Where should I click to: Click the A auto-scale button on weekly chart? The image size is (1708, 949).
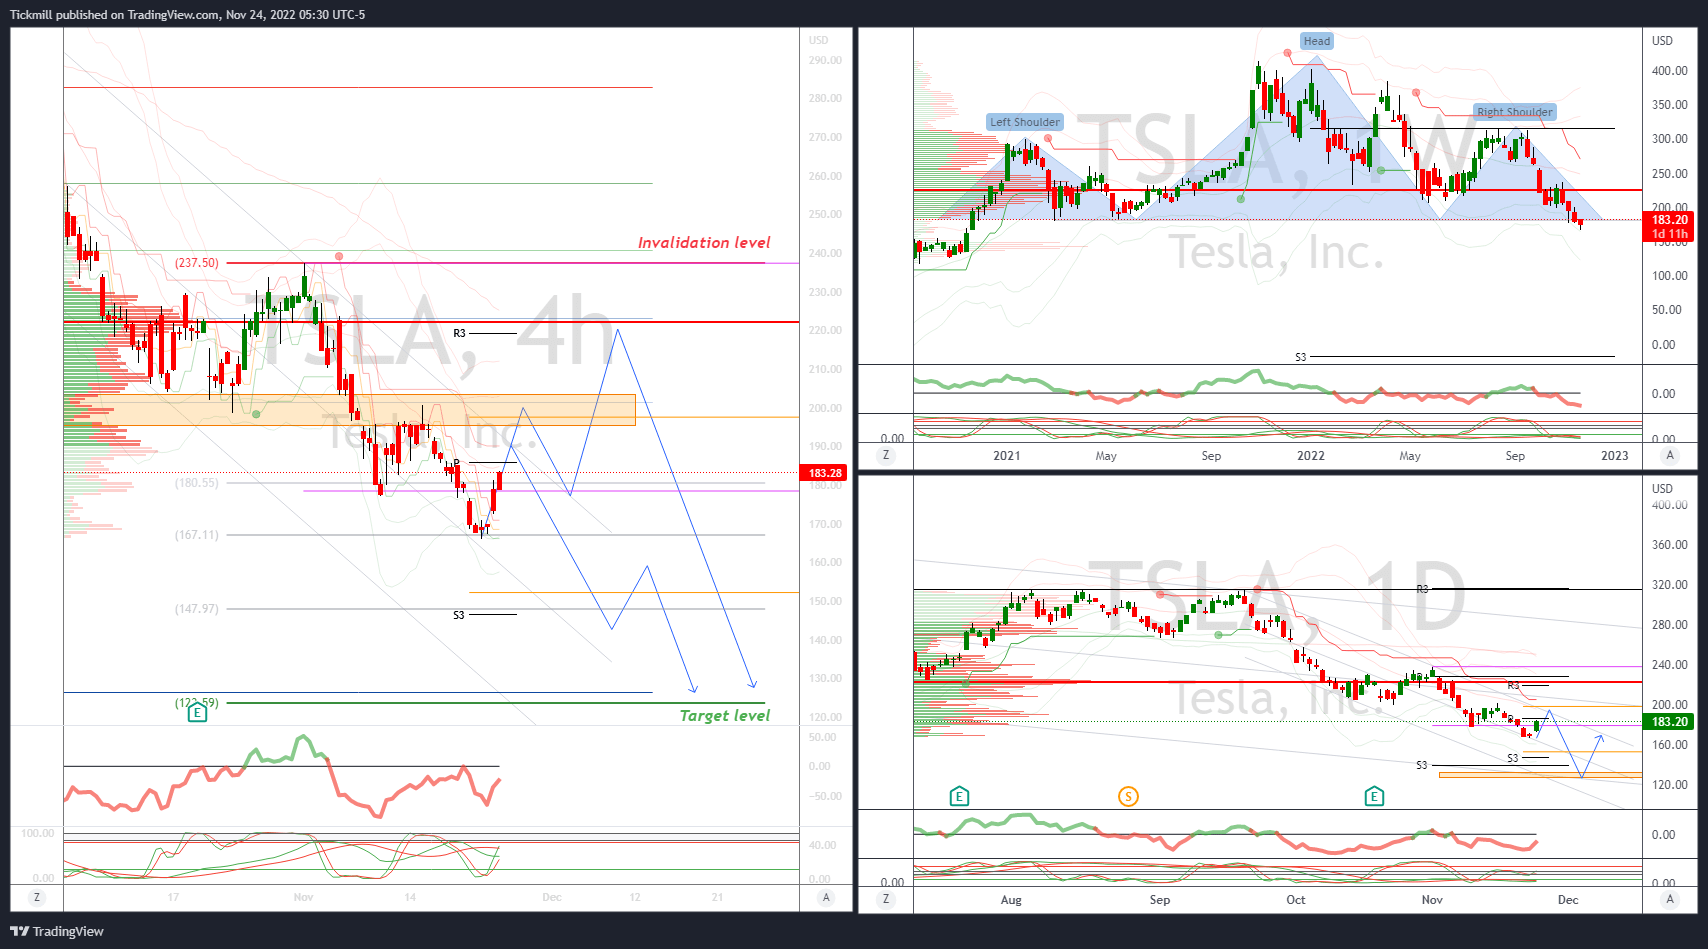point(1669,455)
